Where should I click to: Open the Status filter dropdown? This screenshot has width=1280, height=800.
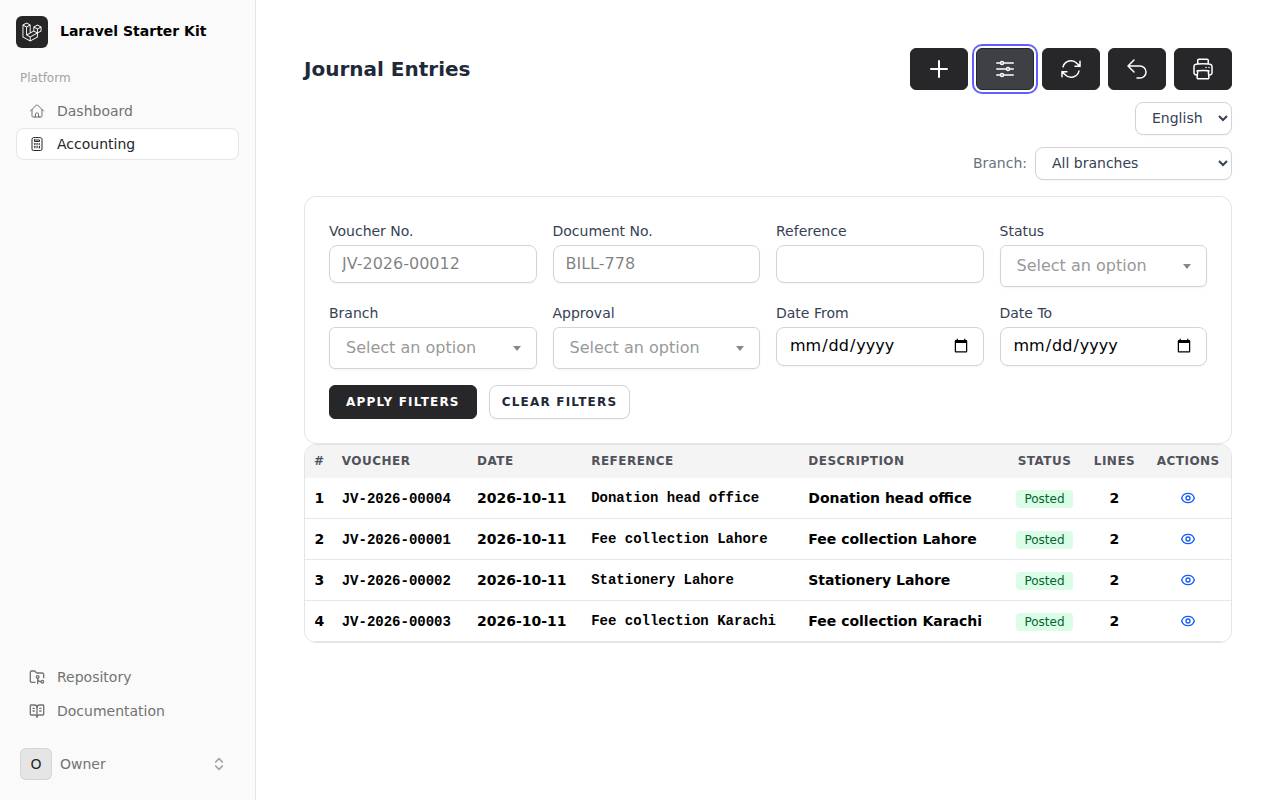[1103, 266]
